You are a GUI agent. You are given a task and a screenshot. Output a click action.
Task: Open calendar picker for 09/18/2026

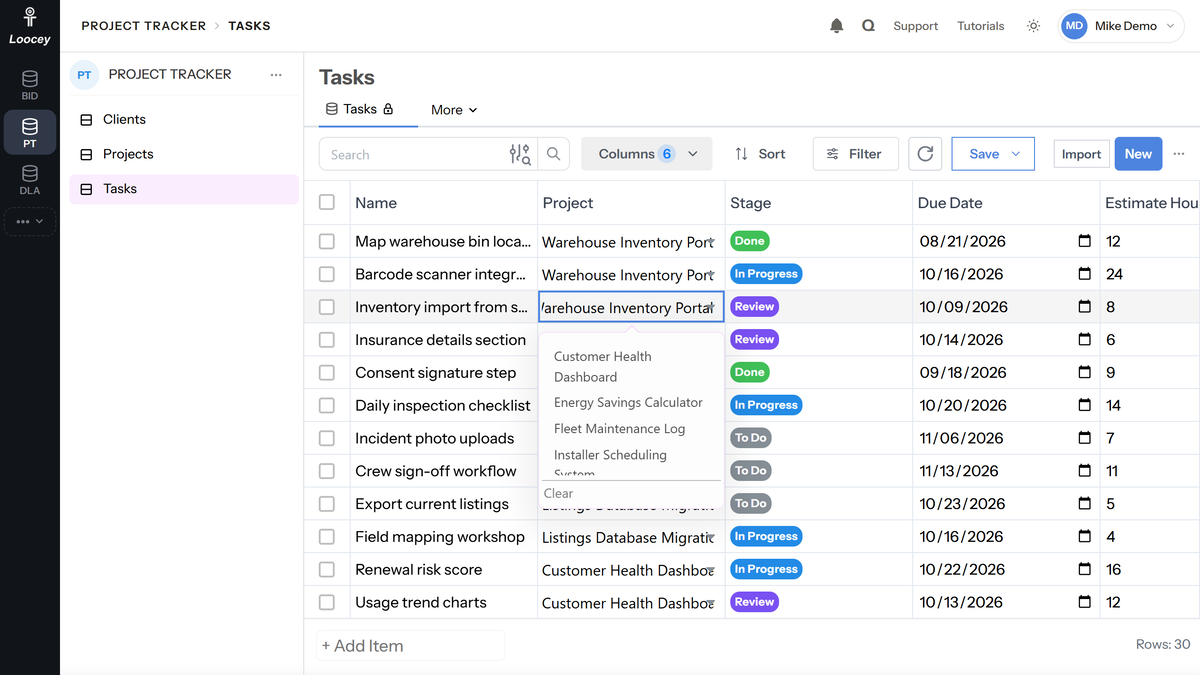click(x=1084, y=372)
